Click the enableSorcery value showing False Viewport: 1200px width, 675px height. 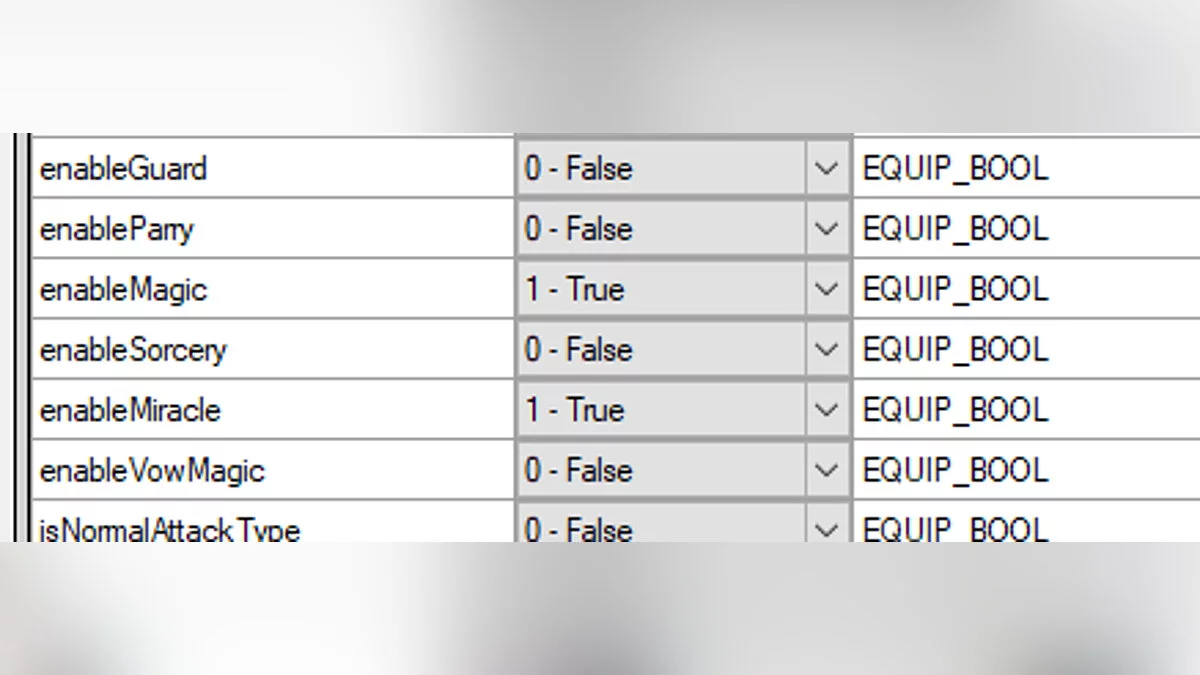click(660, 350)
